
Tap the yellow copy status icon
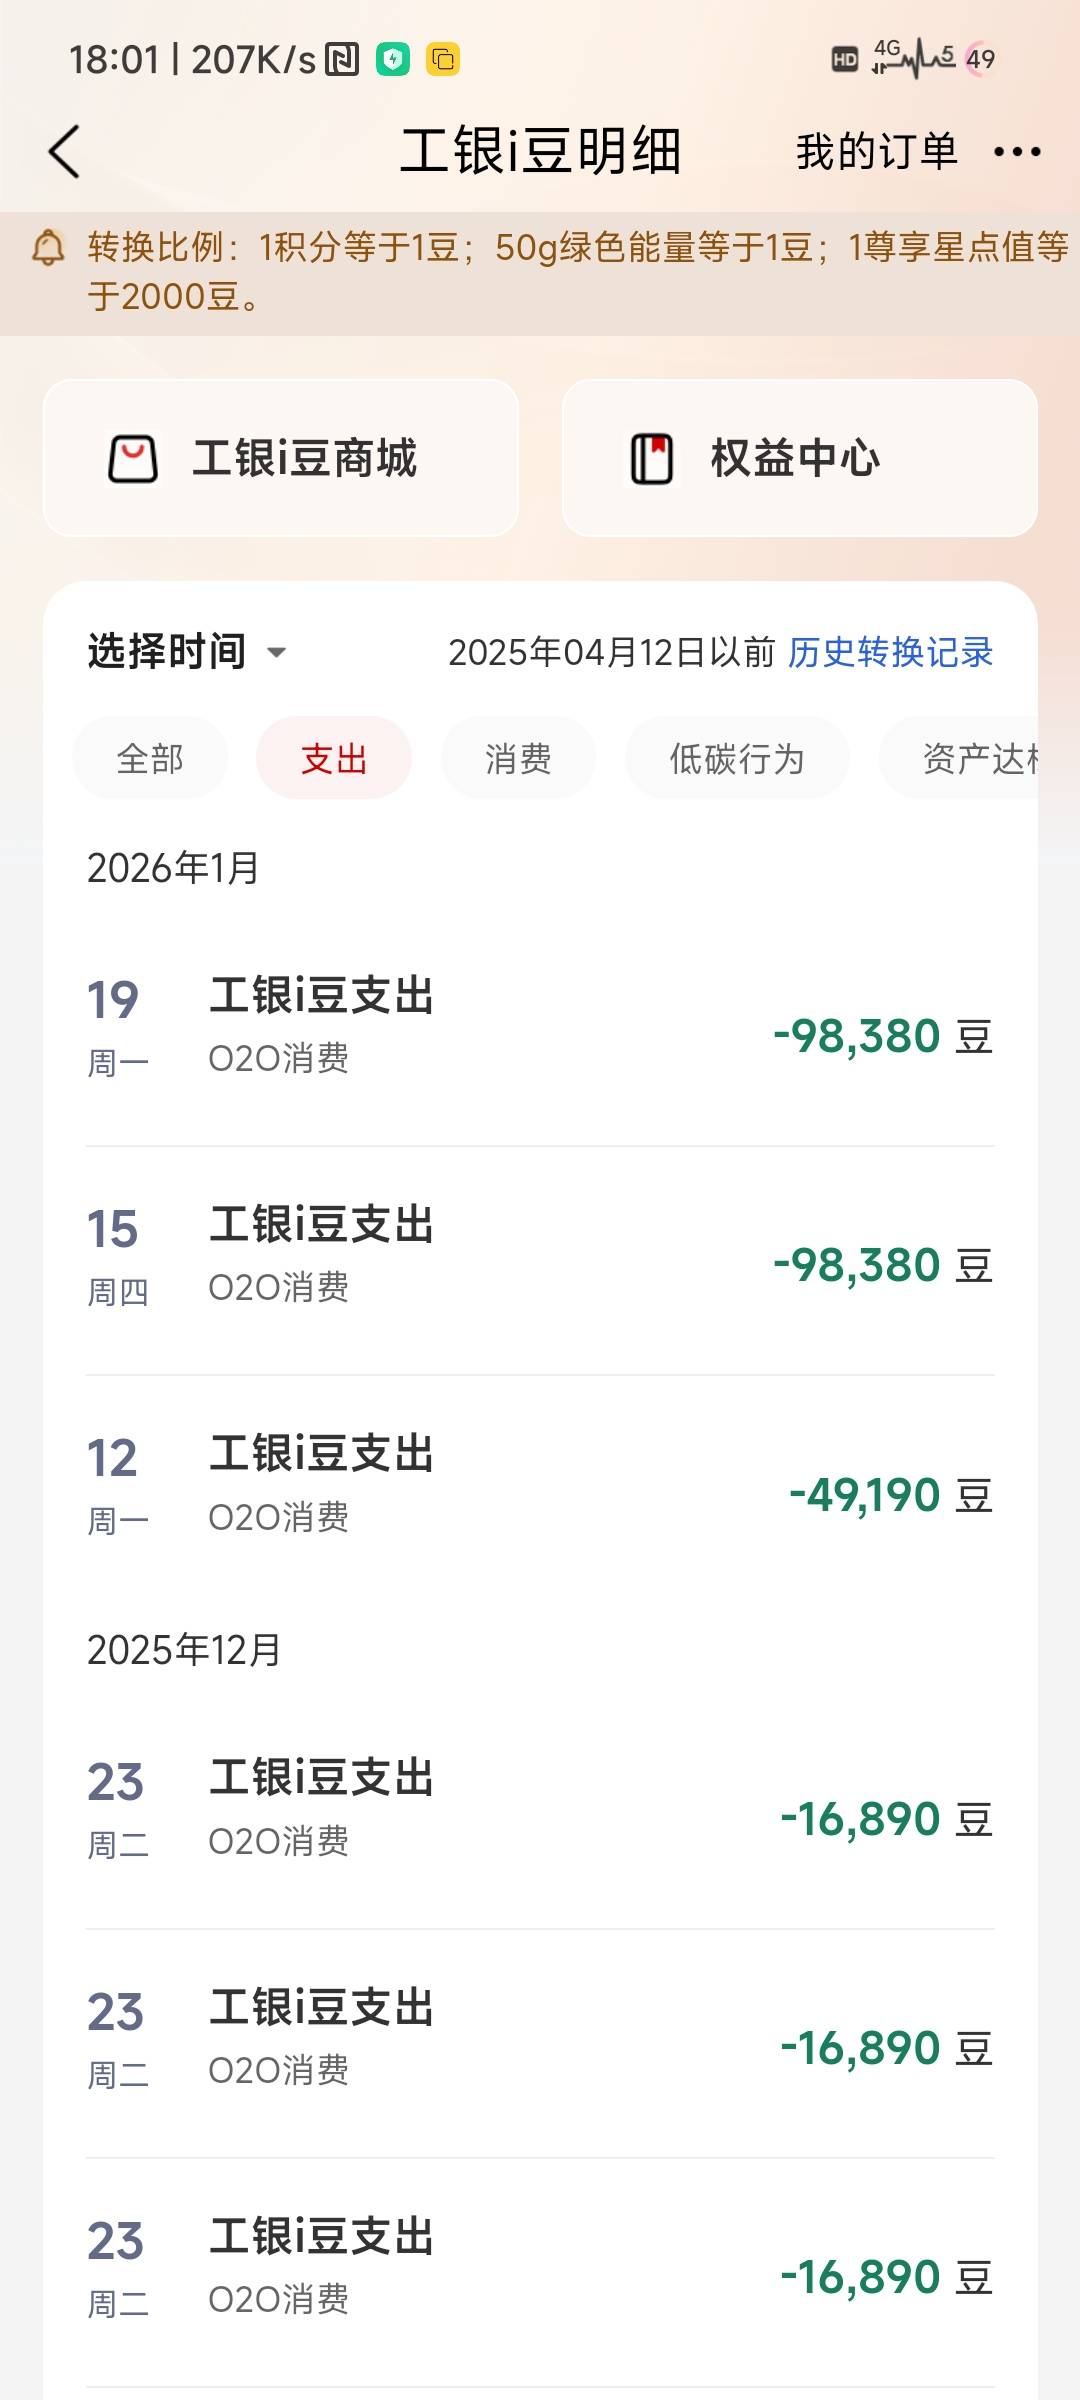(443, 60)
